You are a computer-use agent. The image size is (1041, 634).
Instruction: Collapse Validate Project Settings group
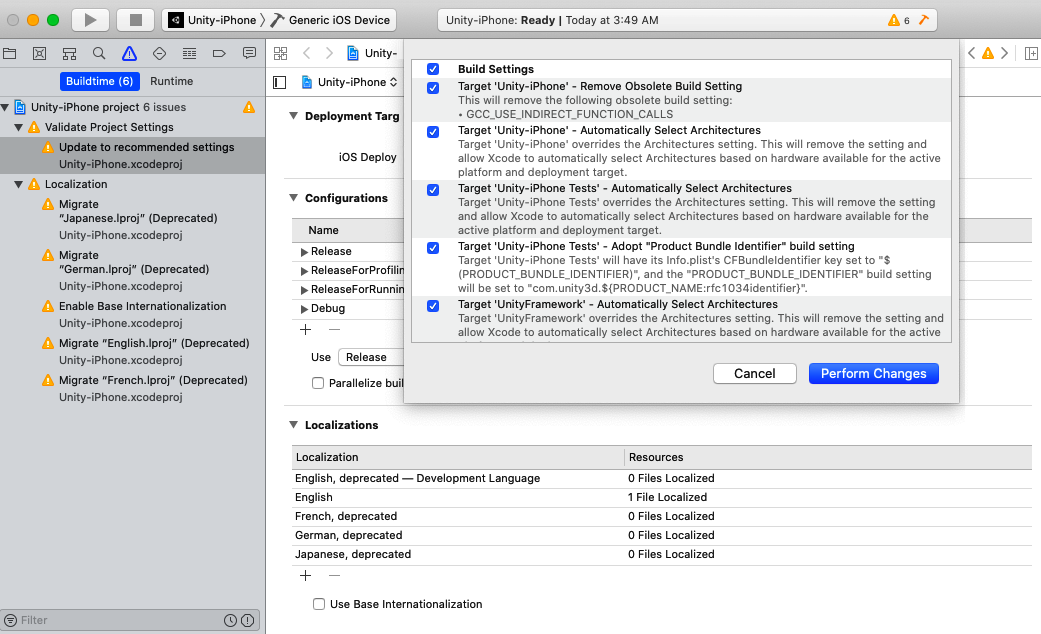tap(19, 127)
